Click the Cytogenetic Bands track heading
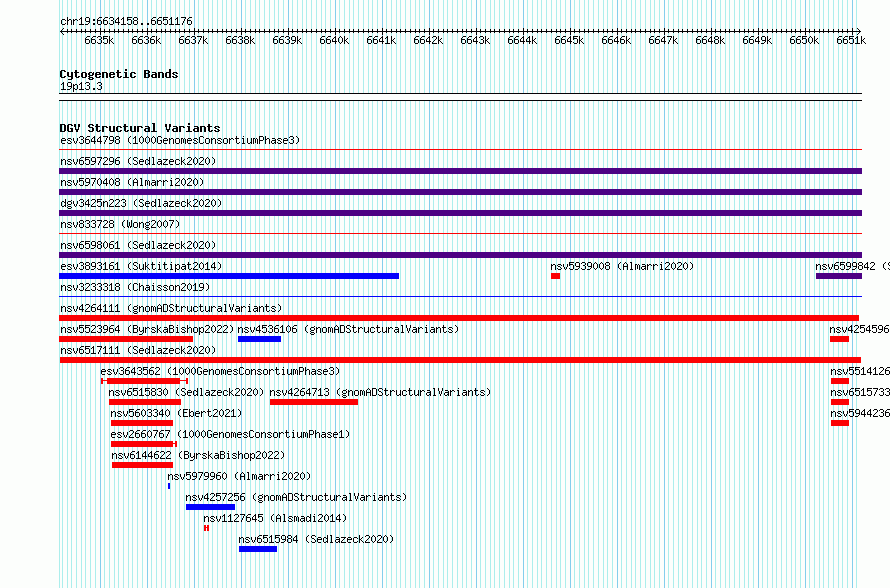Image resolution: width=890 pixels, height=588 pixels. click(x=119, y=74)
